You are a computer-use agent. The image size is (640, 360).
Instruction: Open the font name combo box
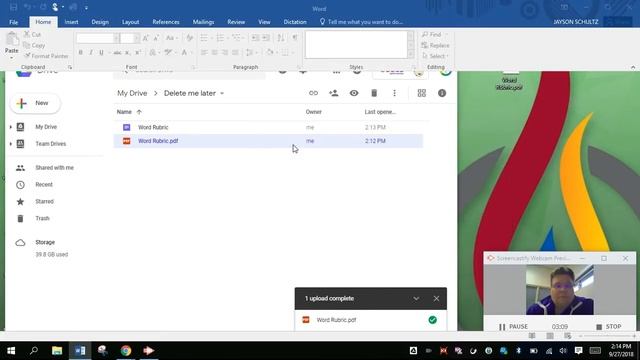(x=98, y=38)
